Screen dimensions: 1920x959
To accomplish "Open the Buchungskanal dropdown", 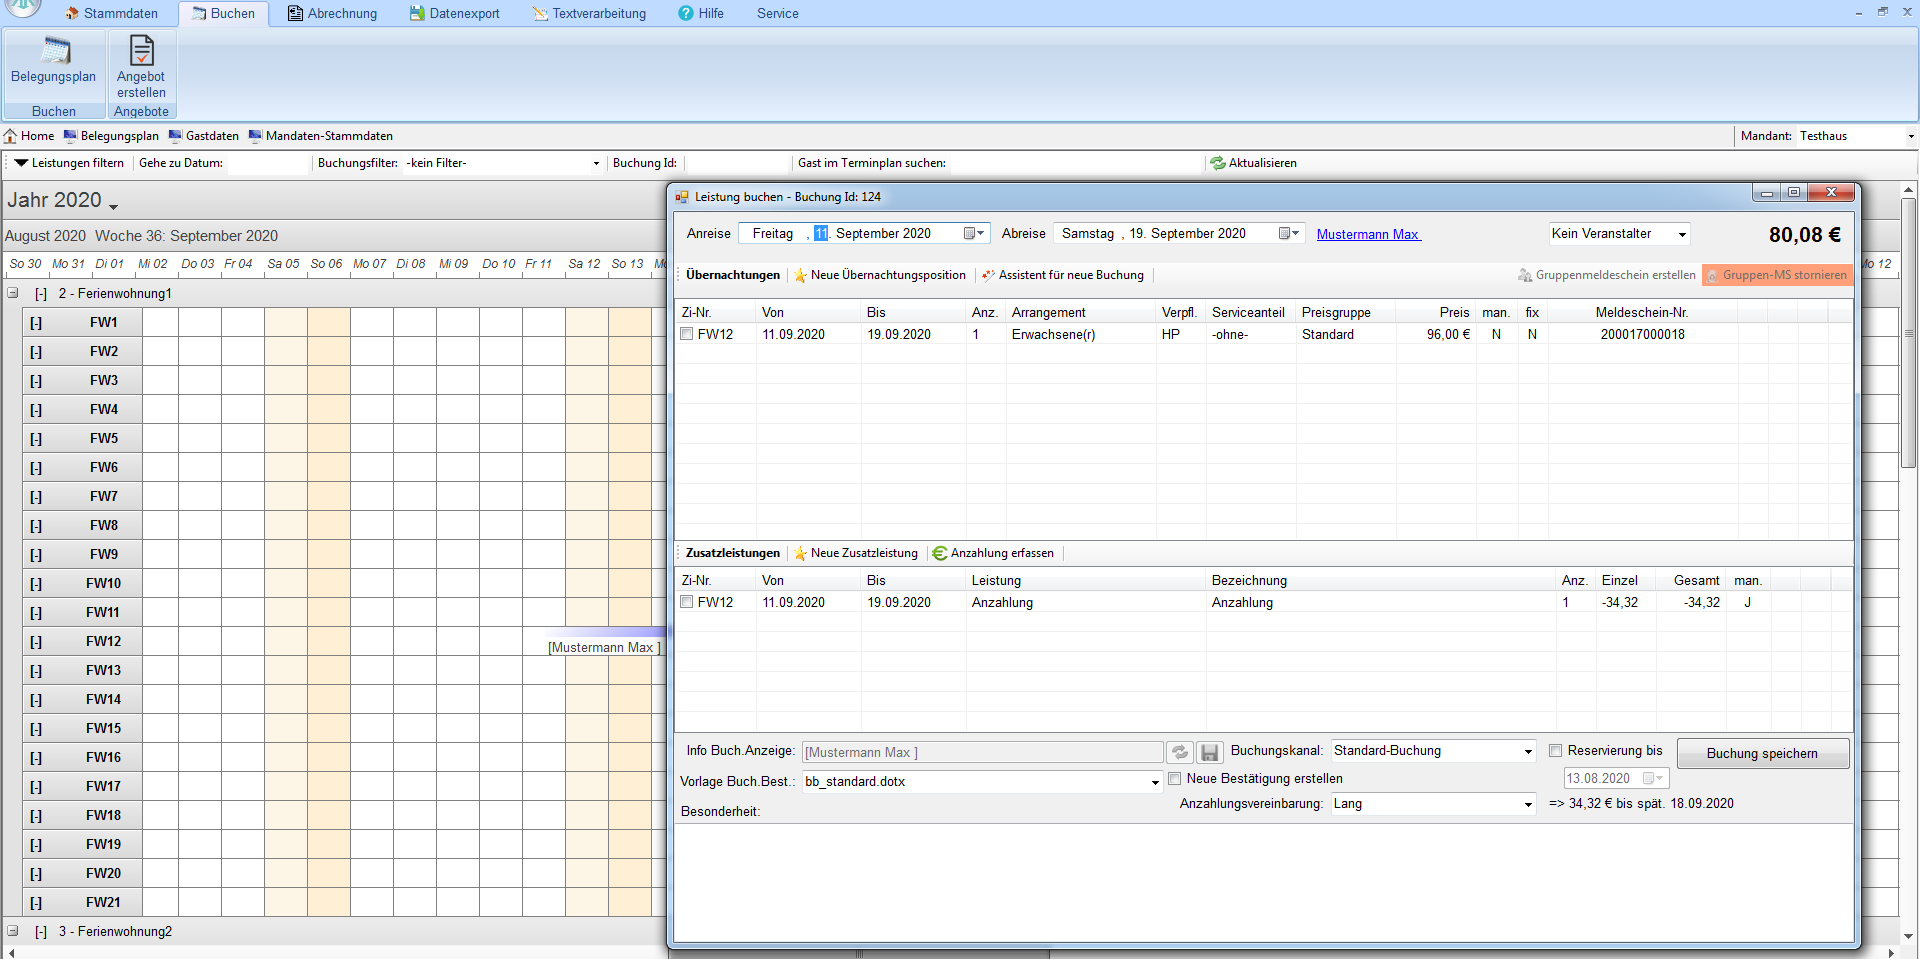I will coord(1528,752).
